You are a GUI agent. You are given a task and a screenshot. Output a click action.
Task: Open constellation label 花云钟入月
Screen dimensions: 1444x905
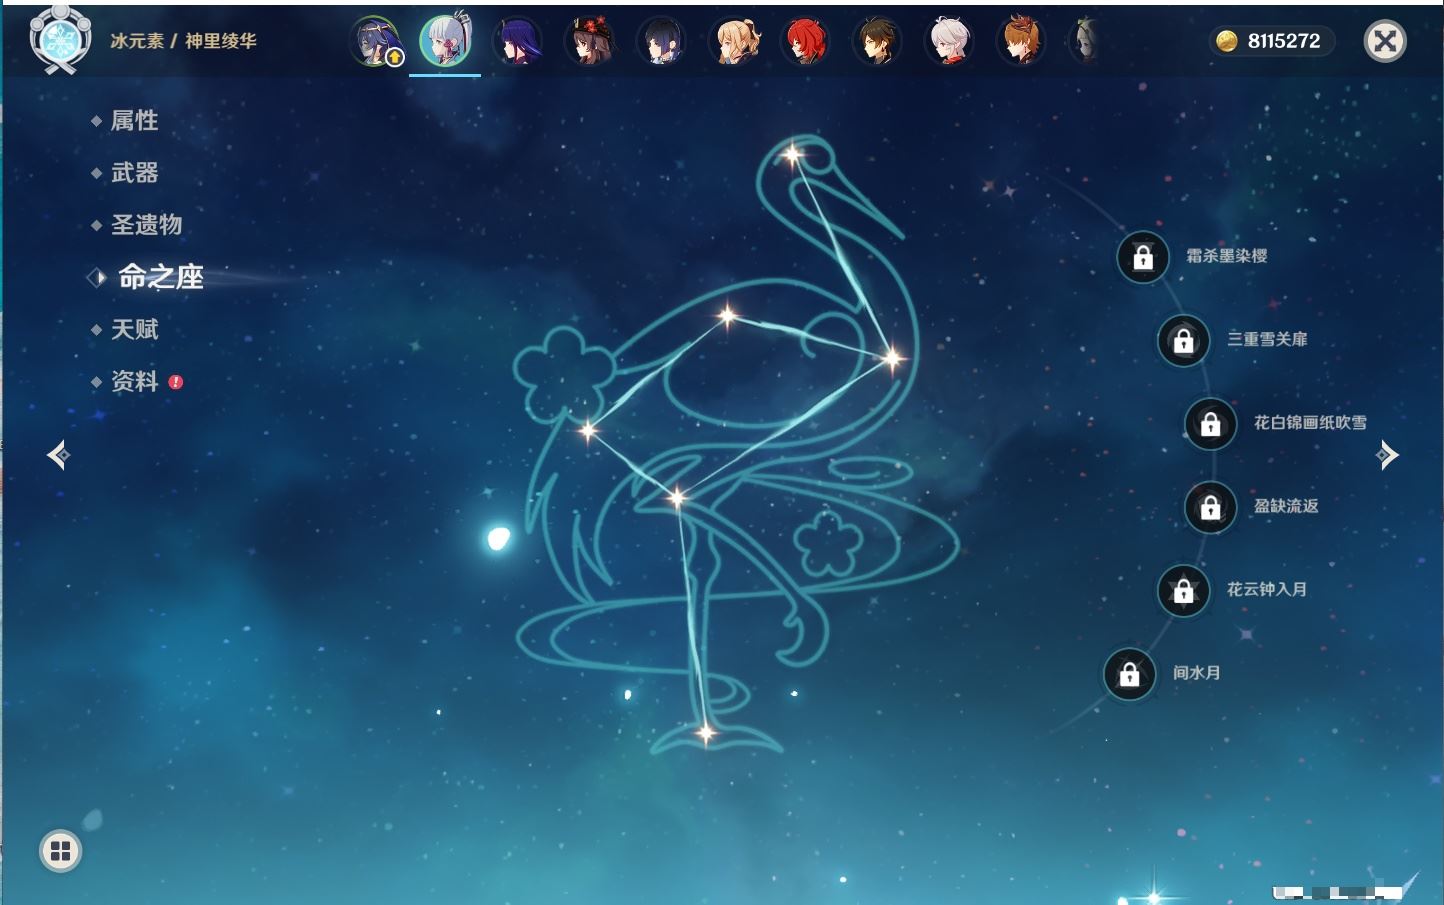[1267, 589]
